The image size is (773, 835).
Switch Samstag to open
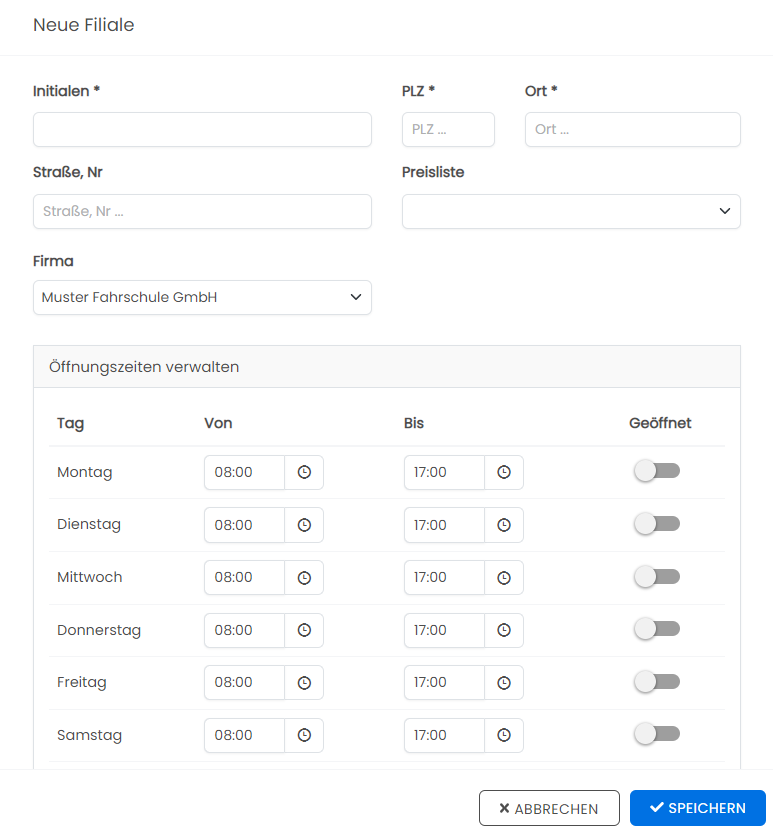point(657,734)
